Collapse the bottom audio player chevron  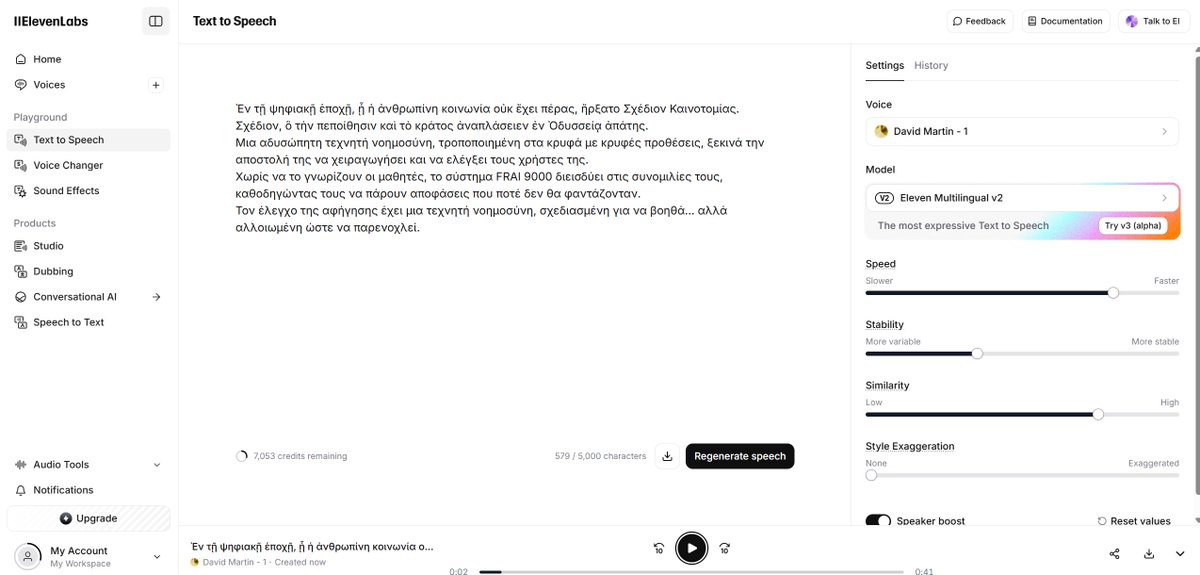click(x=1181, y=554)
